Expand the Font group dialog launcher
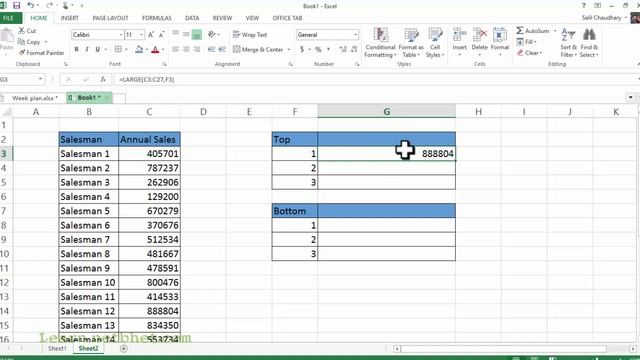This screenshot has width=640, height=360. (x=164, y=64)
